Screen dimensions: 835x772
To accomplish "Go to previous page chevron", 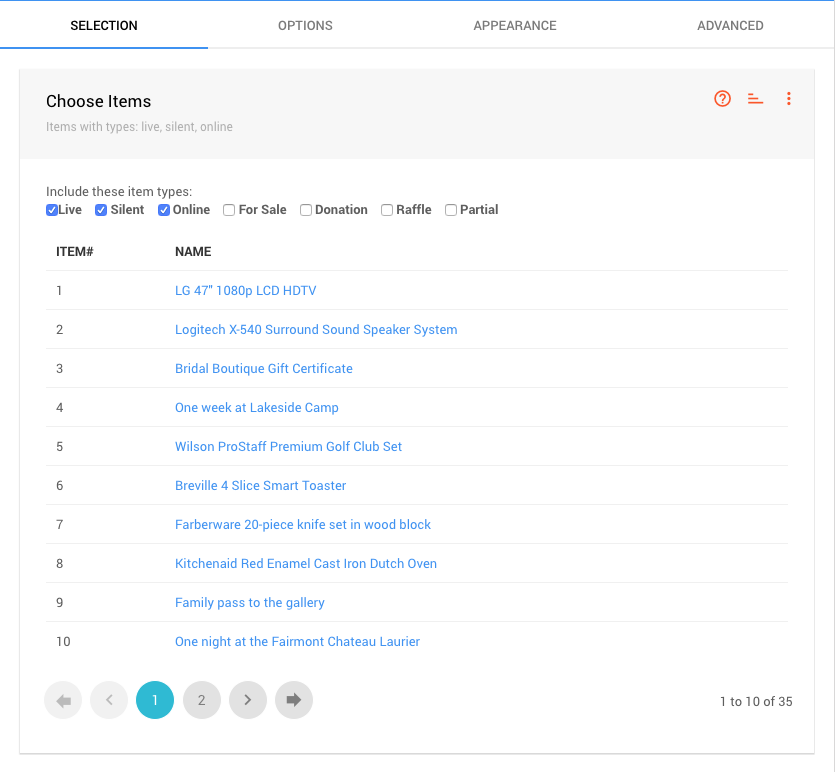I will (109, 700).
